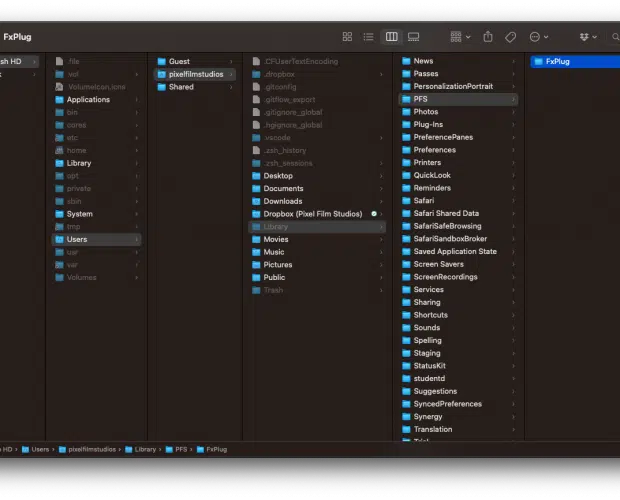
Task: Open the Passes folder
Action: tap(458, 74)
